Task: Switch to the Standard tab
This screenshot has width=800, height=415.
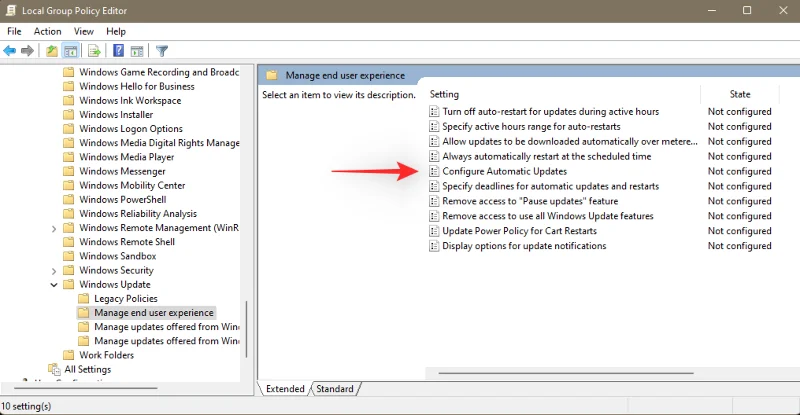Action: pyautogui.click(x=335, y=389)
